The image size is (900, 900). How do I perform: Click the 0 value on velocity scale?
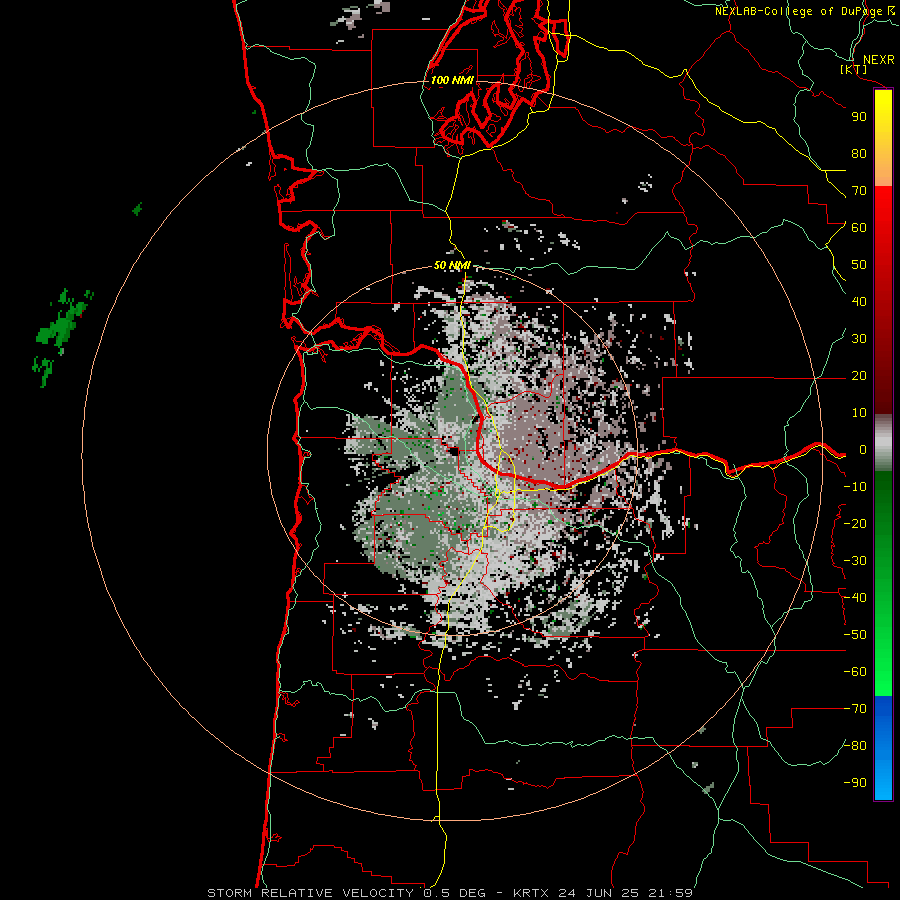[862, 449]
